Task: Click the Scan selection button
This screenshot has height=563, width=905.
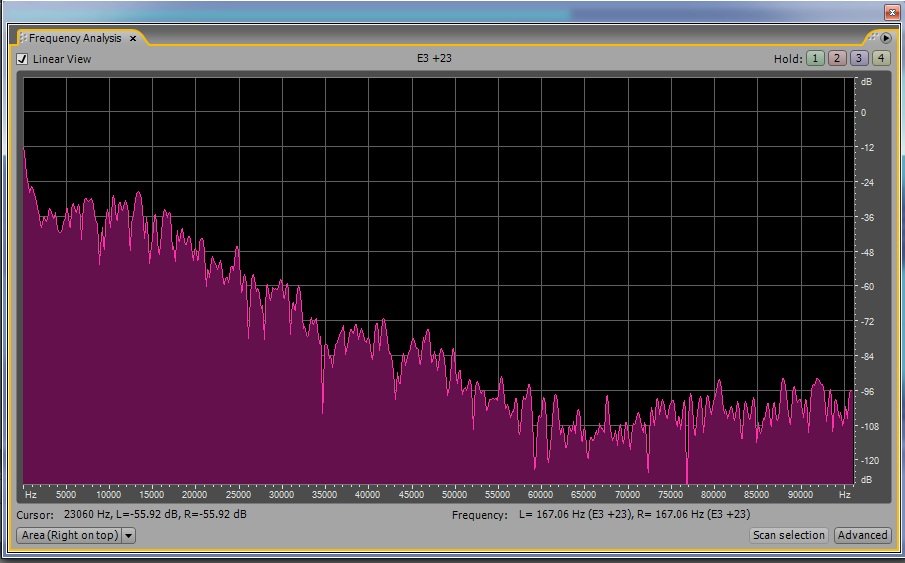Action: (789, 535)
